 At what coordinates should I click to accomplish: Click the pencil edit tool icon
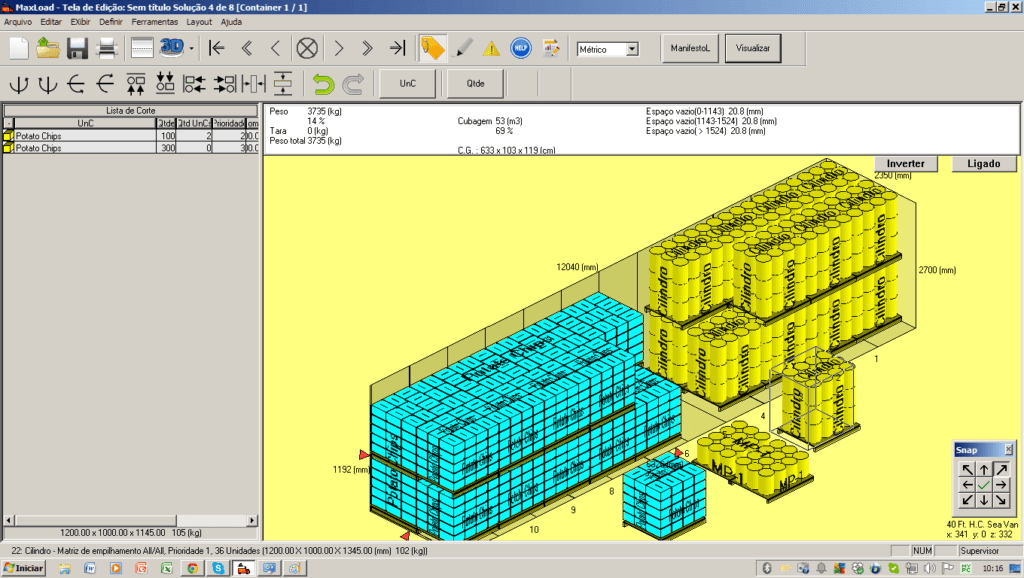click(463, 47)
